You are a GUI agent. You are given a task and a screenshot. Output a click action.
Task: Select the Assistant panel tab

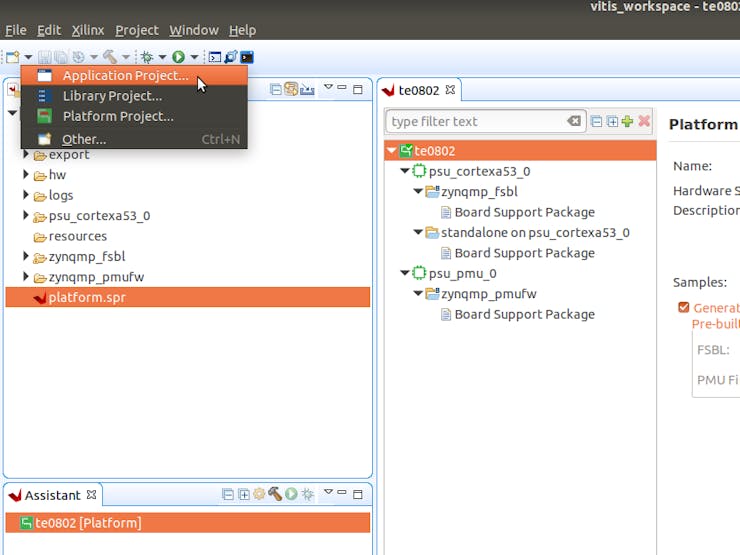53,495
